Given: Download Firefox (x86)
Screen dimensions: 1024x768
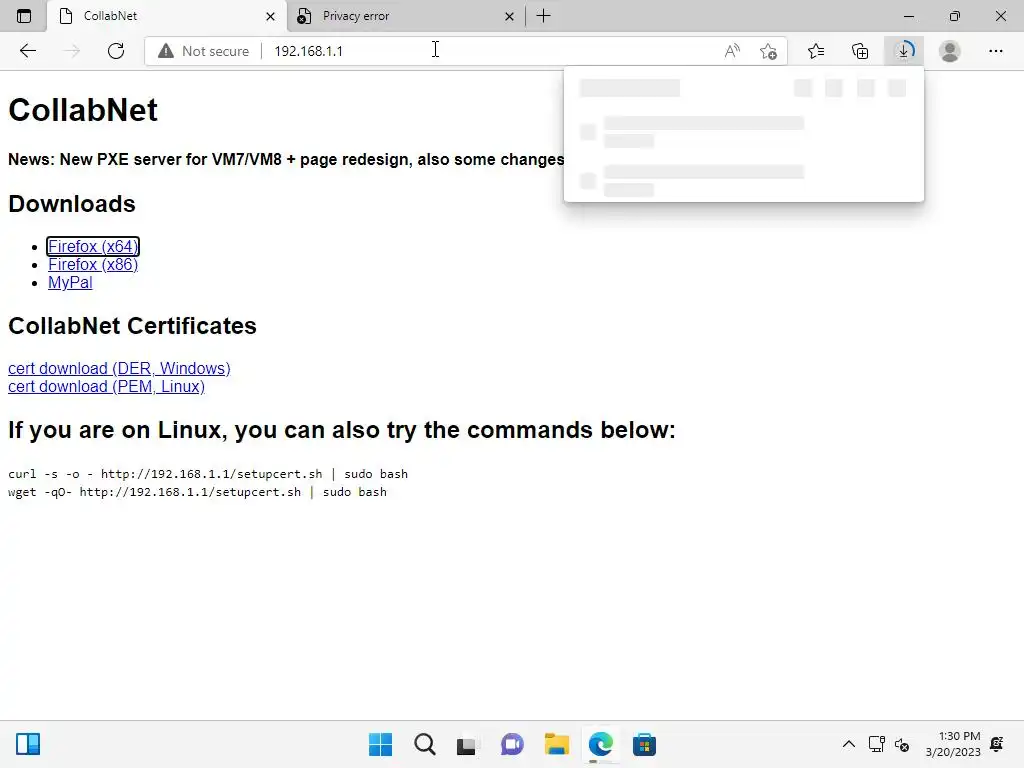Looking at the screenshot, I should coord(93,264).
